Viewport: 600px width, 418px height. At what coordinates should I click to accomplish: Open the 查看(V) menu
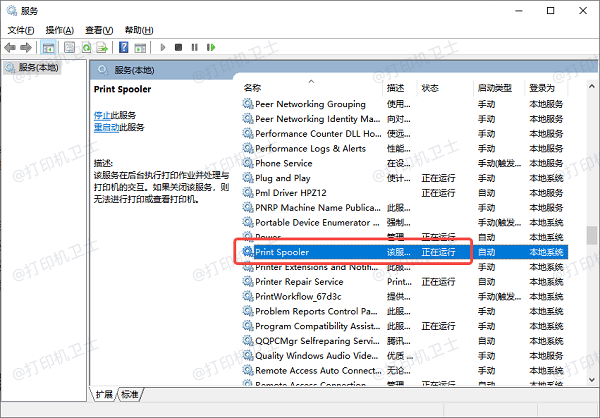[100, 30]
